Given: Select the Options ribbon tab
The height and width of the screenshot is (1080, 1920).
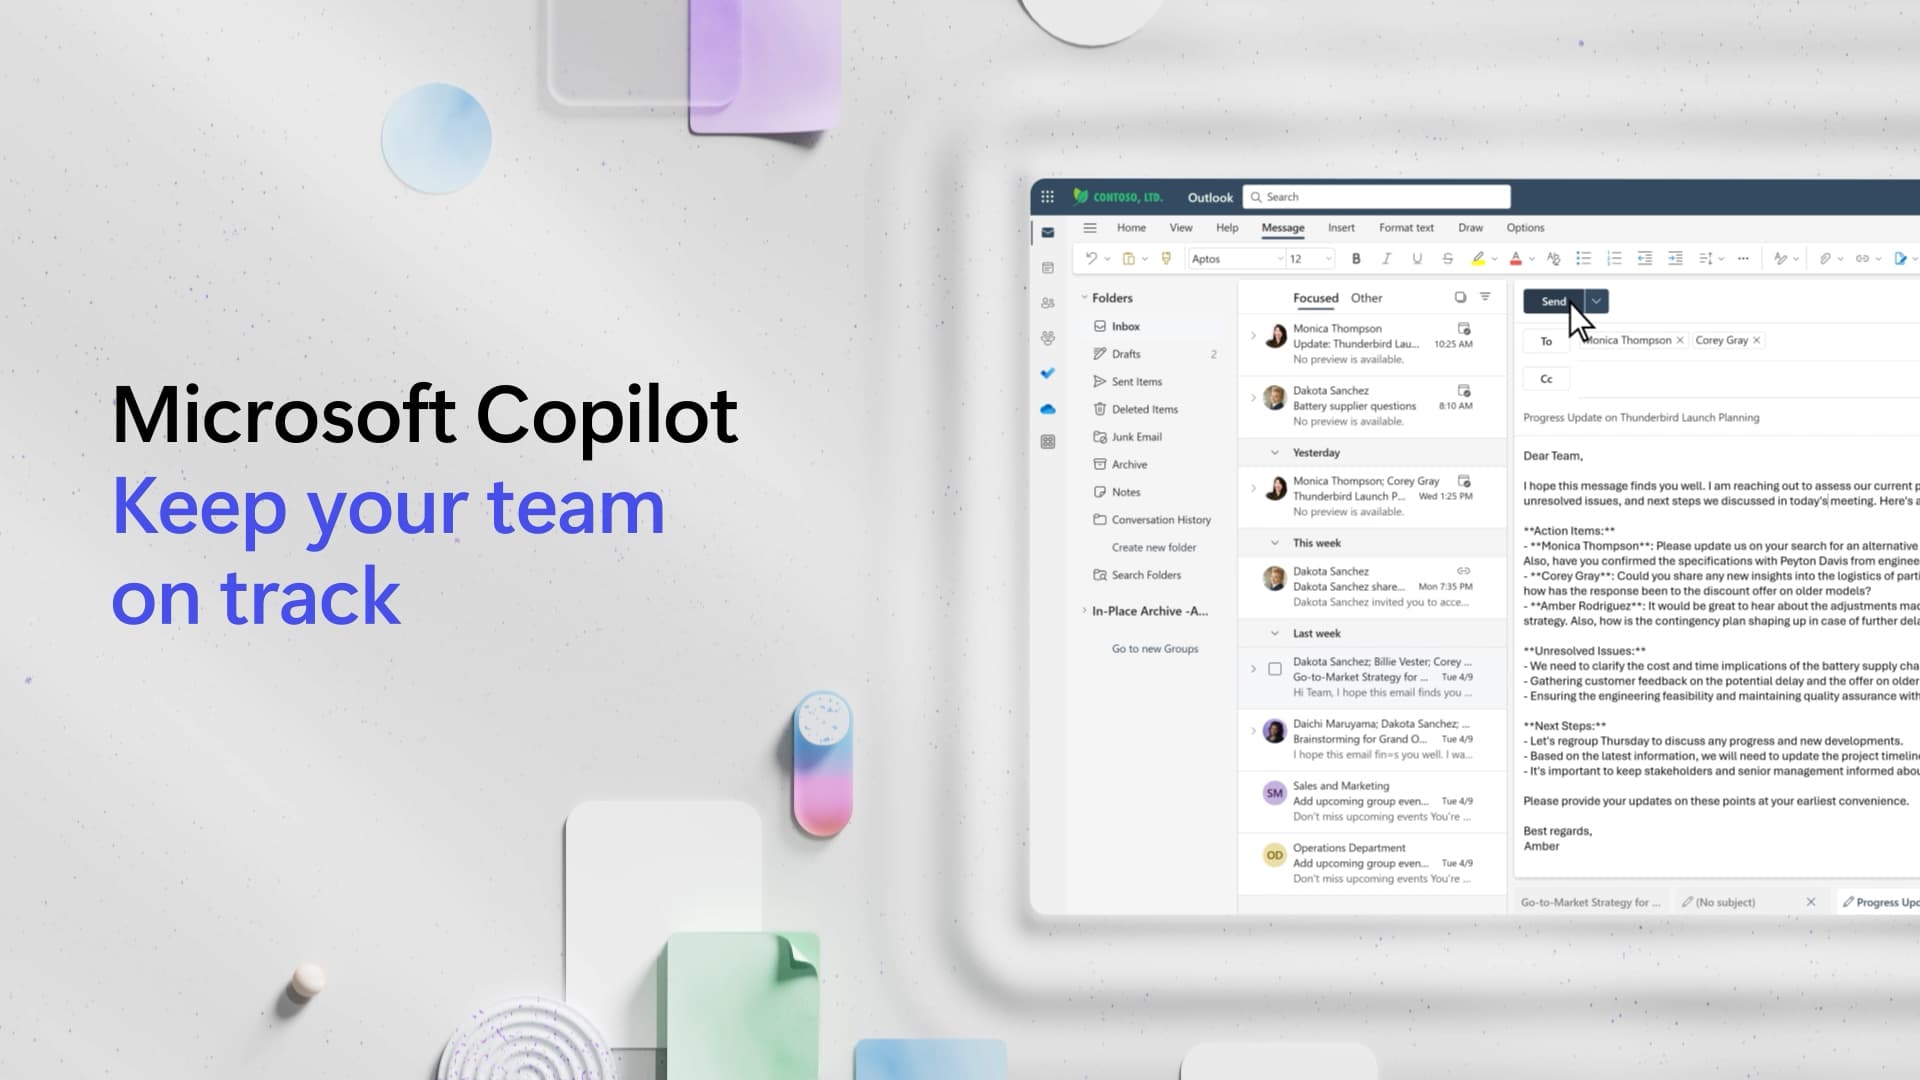Looking at the screenshot, I should click(1526, 227).
